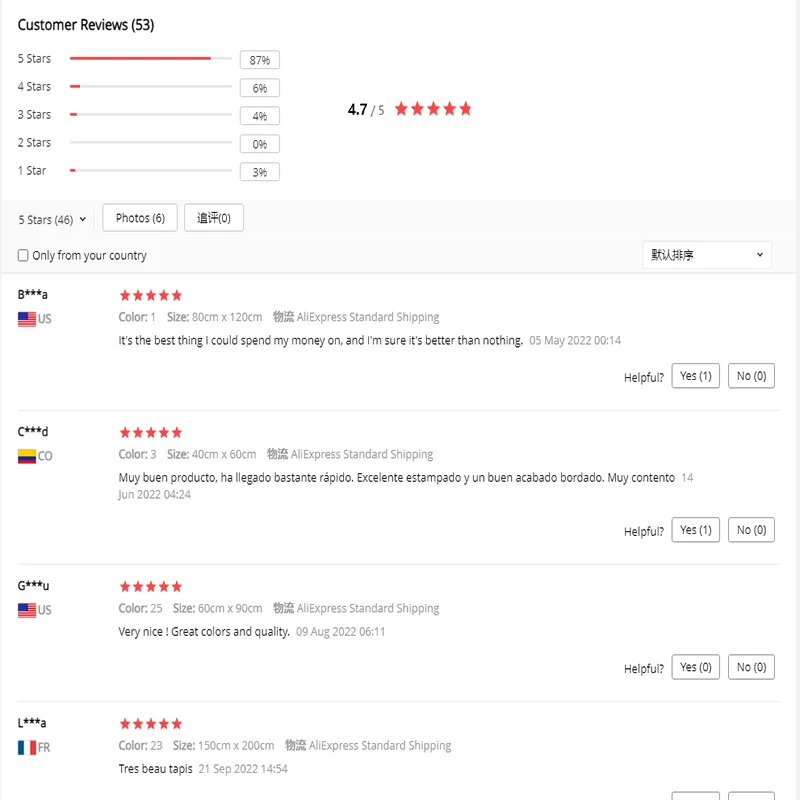Switch to the 追评(0) filter tab
The image size is (800, 800).
pos(213,218)
